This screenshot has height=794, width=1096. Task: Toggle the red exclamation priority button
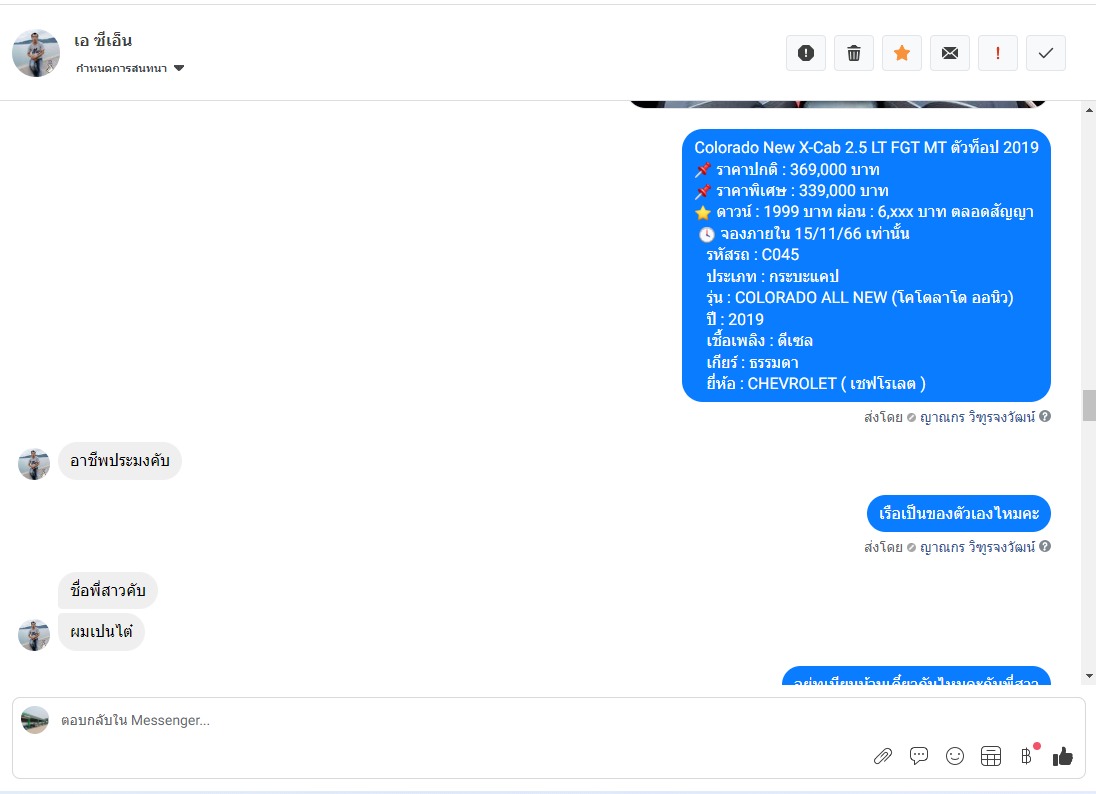(x=997, y=53)
